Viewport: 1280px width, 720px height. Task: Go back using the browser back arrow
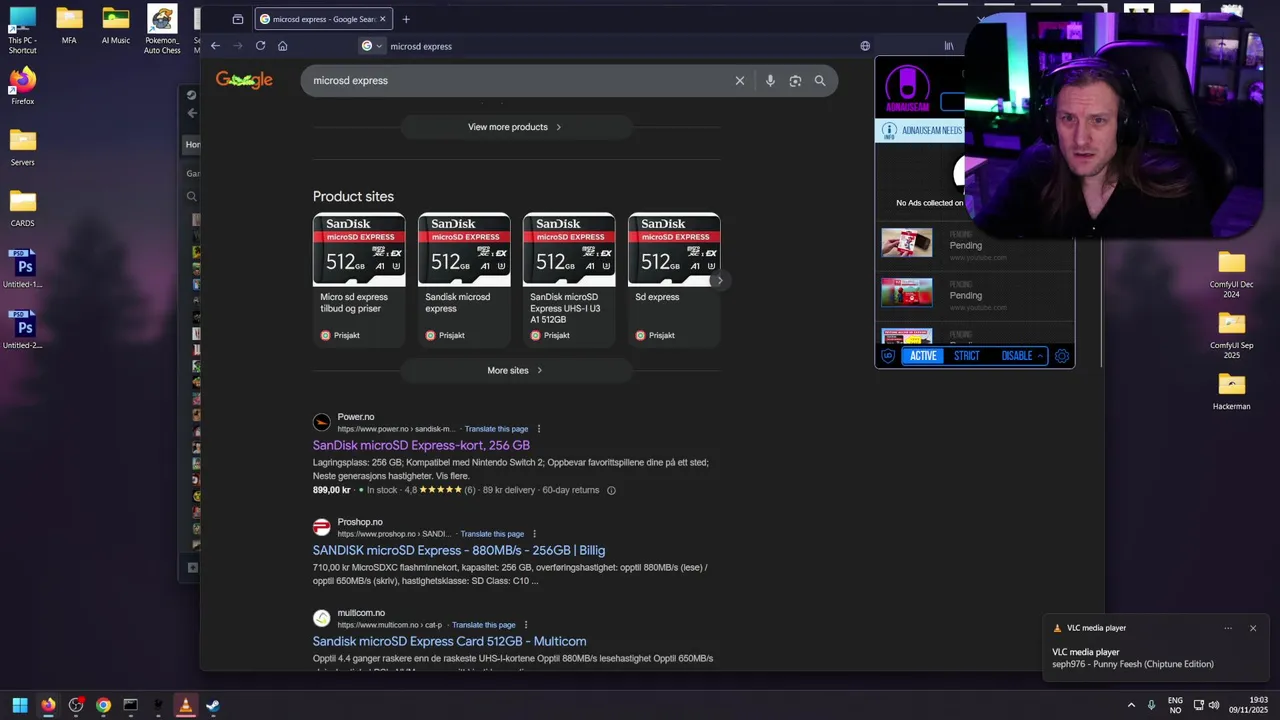point(215,46)
